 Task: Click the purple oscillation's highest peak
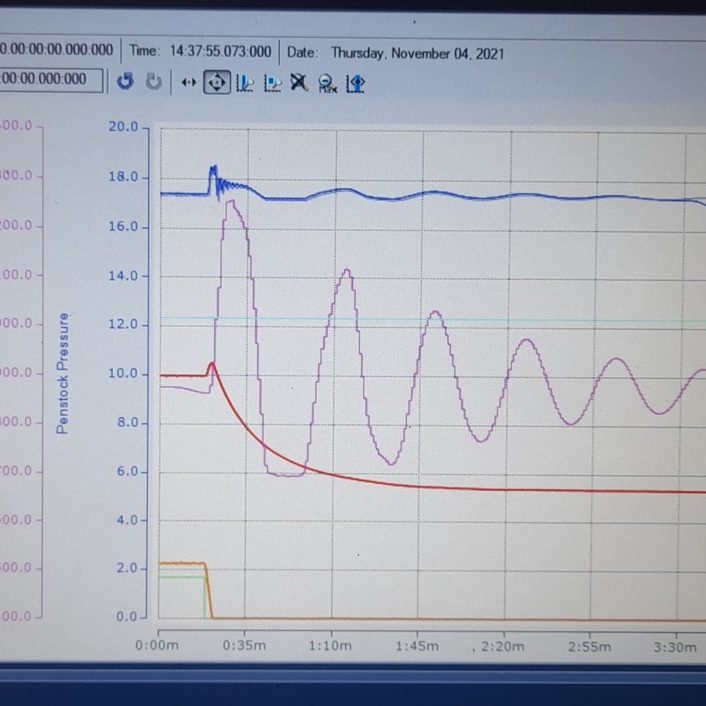[x=231, y=202]
